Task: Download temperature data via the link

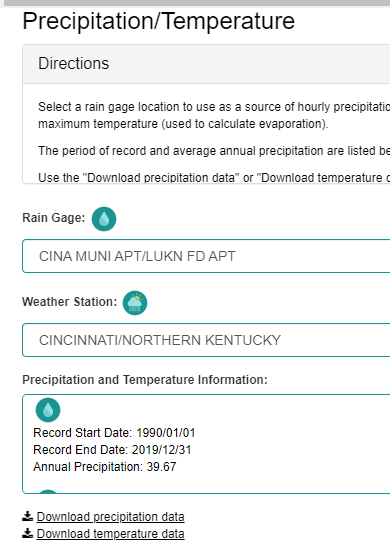Action: click(110, 533)
